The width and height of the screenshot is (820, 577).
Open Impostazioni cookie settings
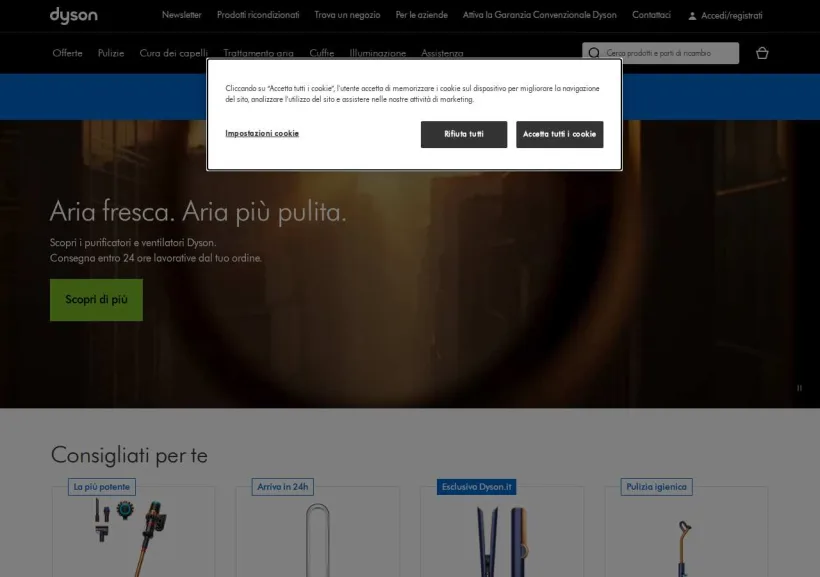[262, 133]
